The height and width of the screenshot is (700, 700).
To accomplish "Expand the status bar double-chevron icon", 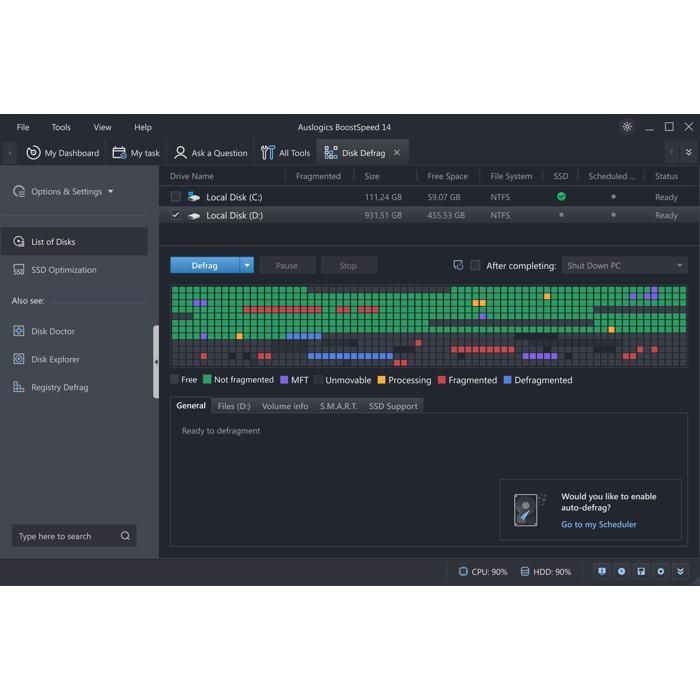I will [680, 571].
